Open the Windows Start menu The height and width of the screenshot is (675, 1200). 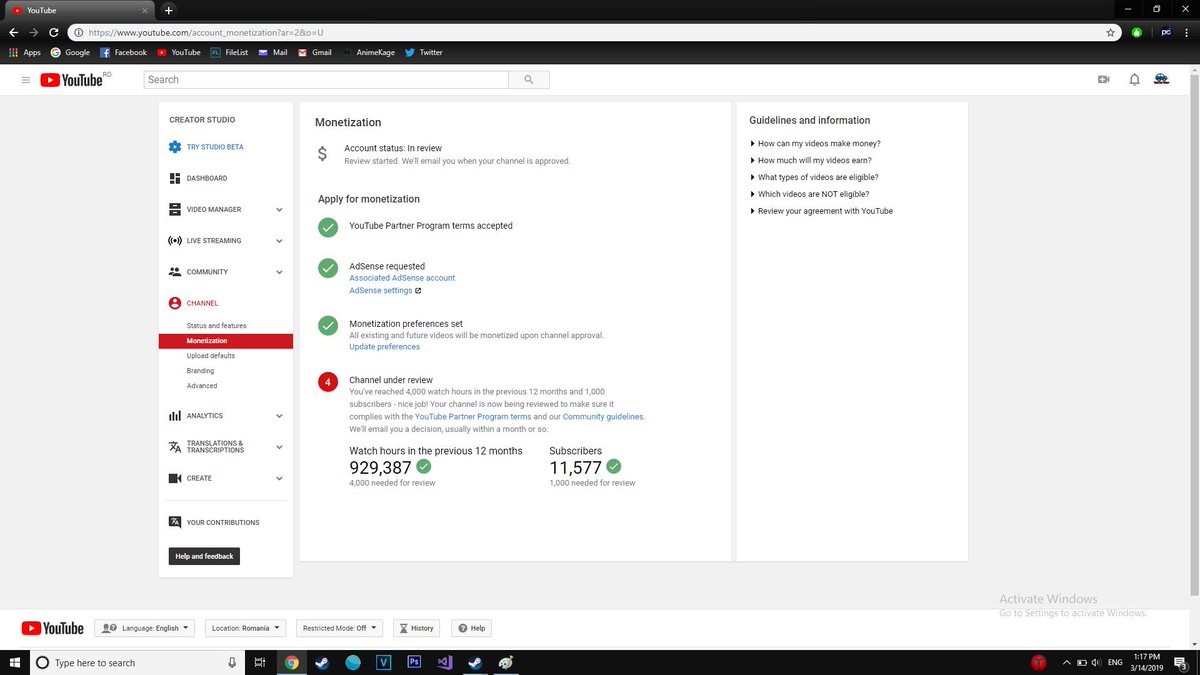[15, 662]
